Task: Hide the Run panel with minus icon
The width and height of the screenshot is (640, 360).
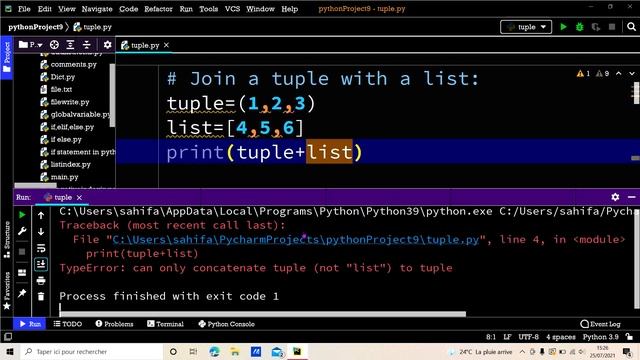Action: [x=631, y=197]
